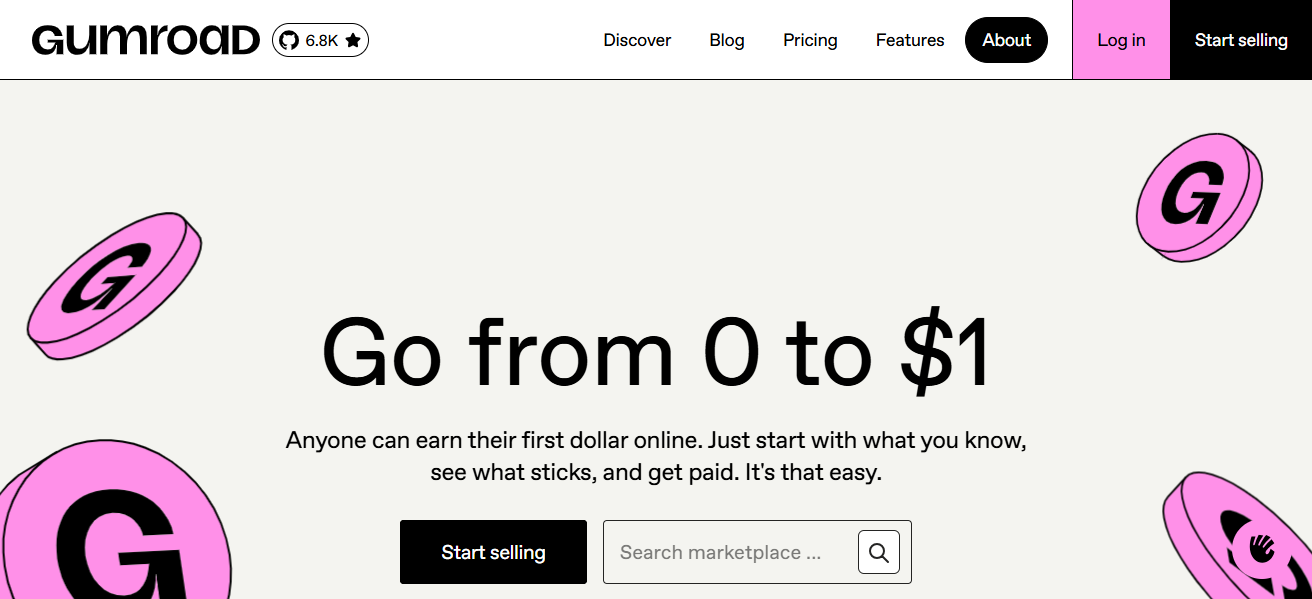Click Start selling in the top header
This screenshot has height=599, width=1312.
pyautogui.click(x=1241, y=40)
